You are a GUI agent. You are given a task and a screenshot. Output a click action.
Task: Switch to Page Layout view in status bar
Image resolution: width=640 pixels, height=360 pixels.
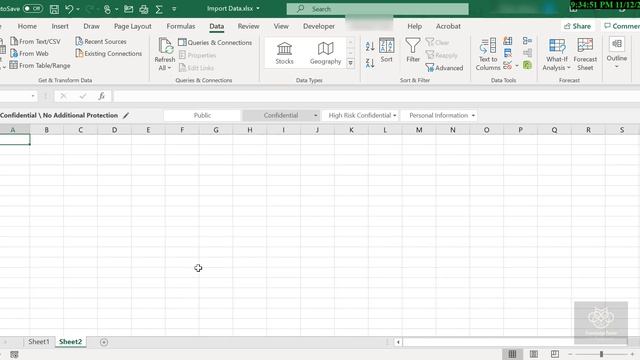[533, 354]
